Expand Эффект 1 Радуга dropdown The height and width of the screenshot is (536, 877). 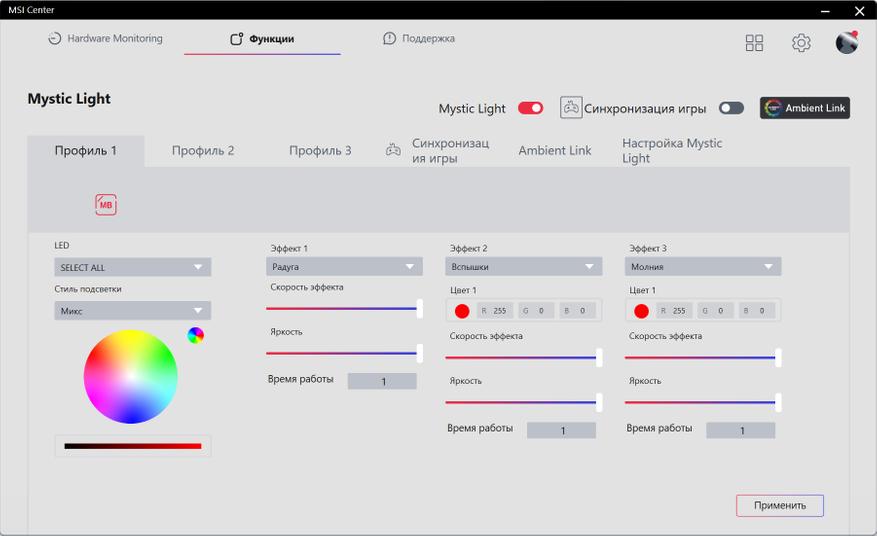click(344, 267)
